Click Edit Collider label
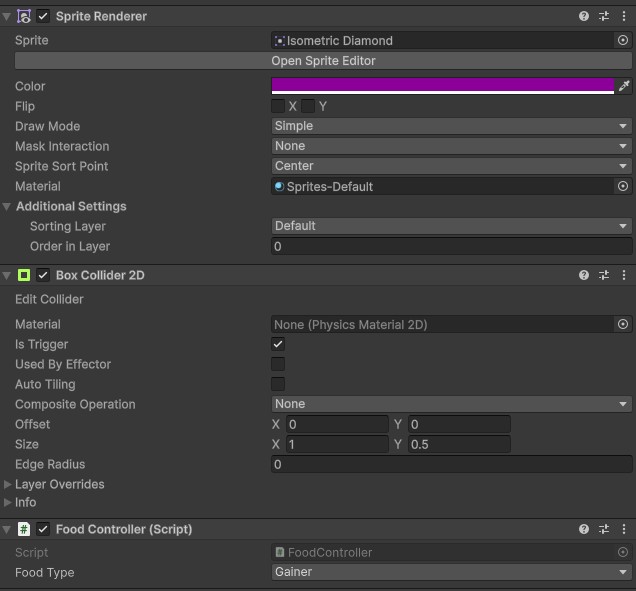 [49, 299]
